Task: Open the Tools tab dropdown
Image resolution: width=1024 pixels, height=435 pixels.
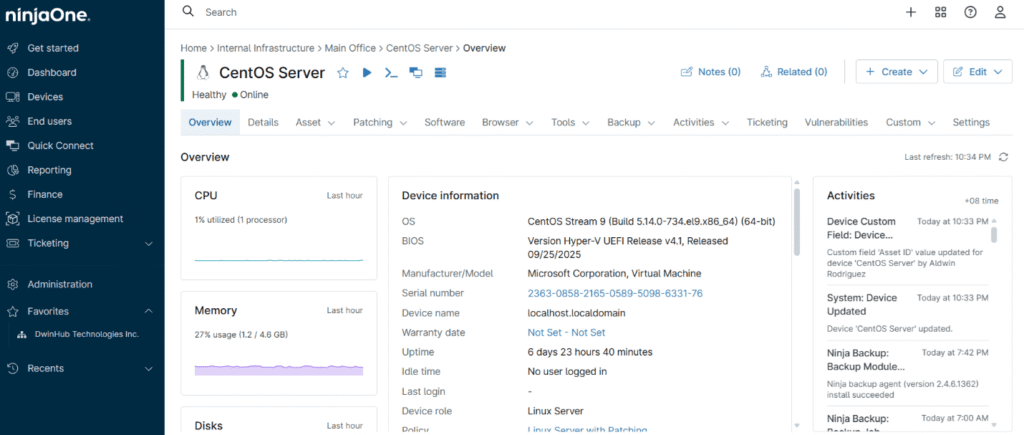Action: point(570,122)
